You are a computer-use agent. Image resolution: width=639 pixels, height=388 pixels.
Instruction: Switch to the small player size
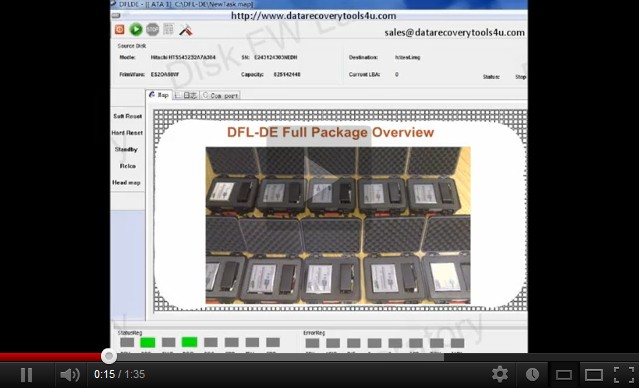(x=564, y=375)
